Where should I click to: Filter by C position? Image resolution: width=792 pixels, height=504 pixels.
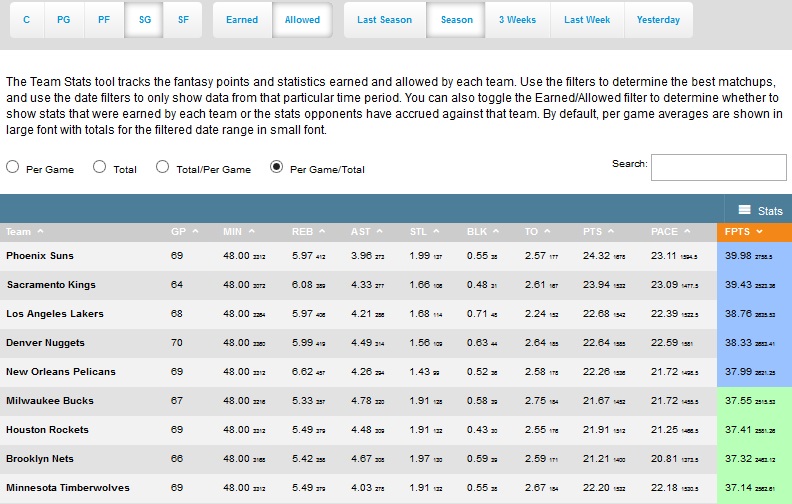click(x=27, y=20)
